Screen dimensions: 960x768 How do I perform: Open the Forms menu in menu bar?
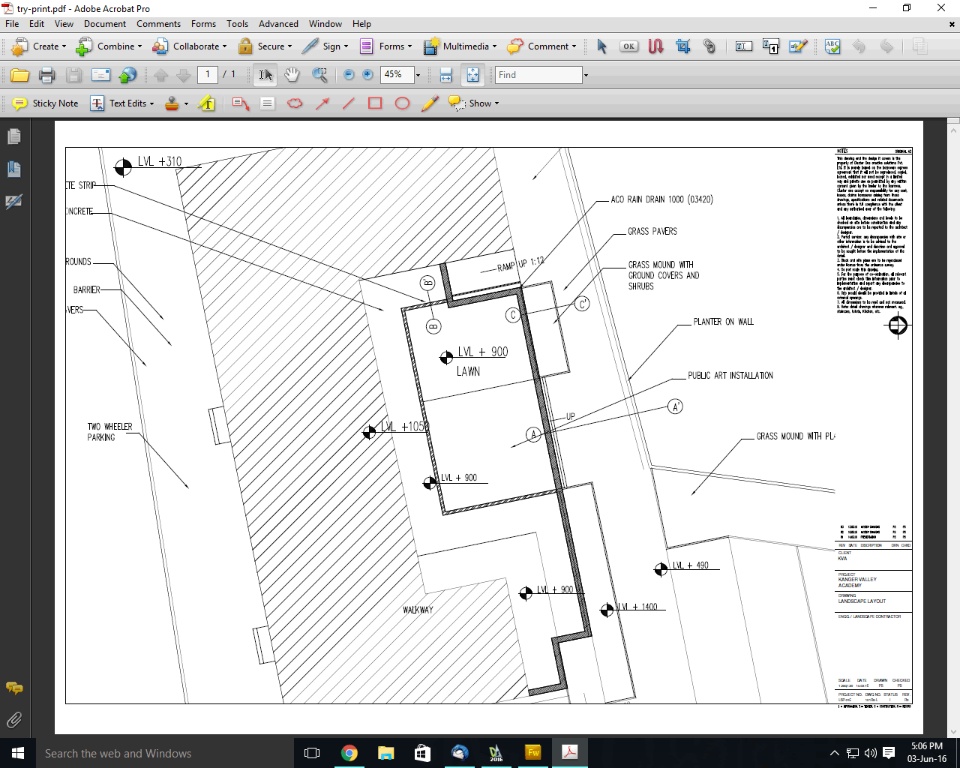pyautogui.click(x=203, y=24)
